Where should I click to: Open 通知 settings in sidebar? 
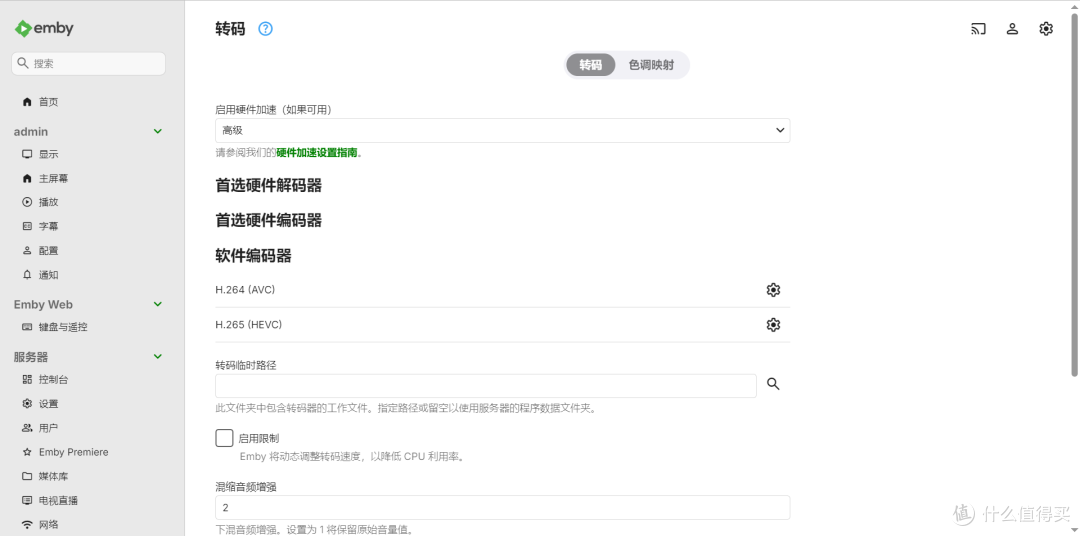(48, 275)
